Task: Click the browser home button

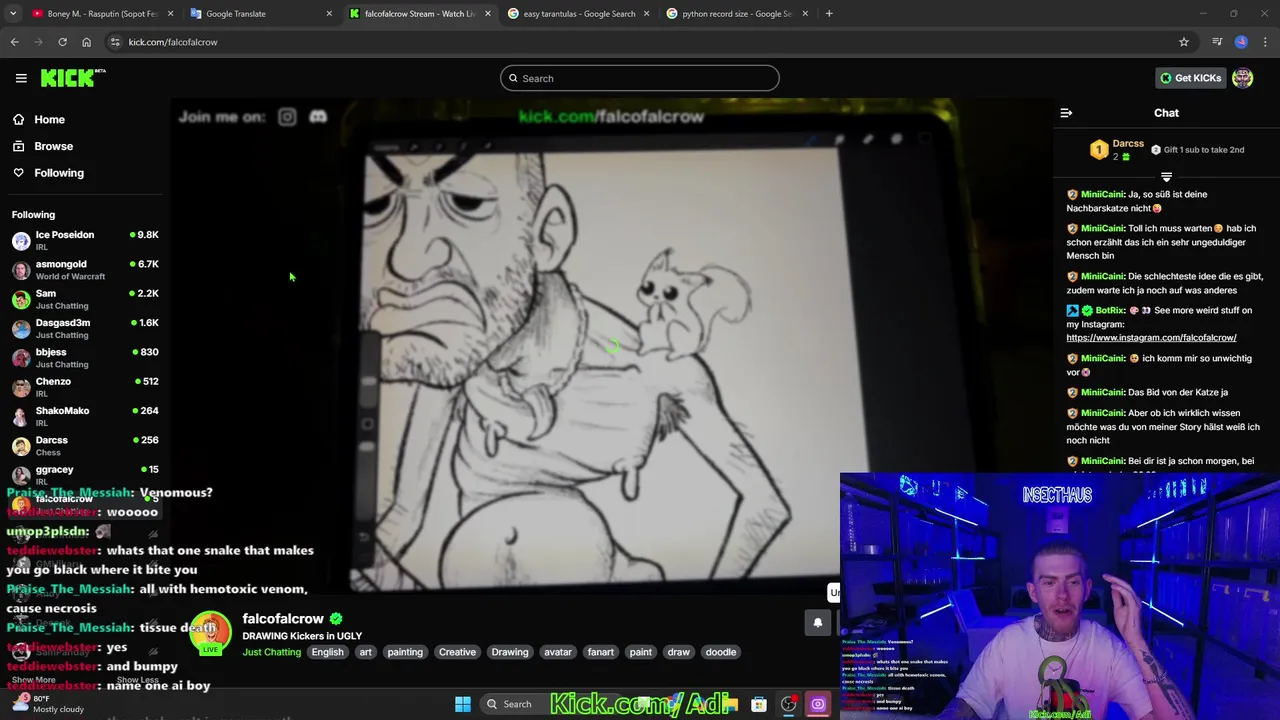Action: pyautogui.click(x=86, y=42)
